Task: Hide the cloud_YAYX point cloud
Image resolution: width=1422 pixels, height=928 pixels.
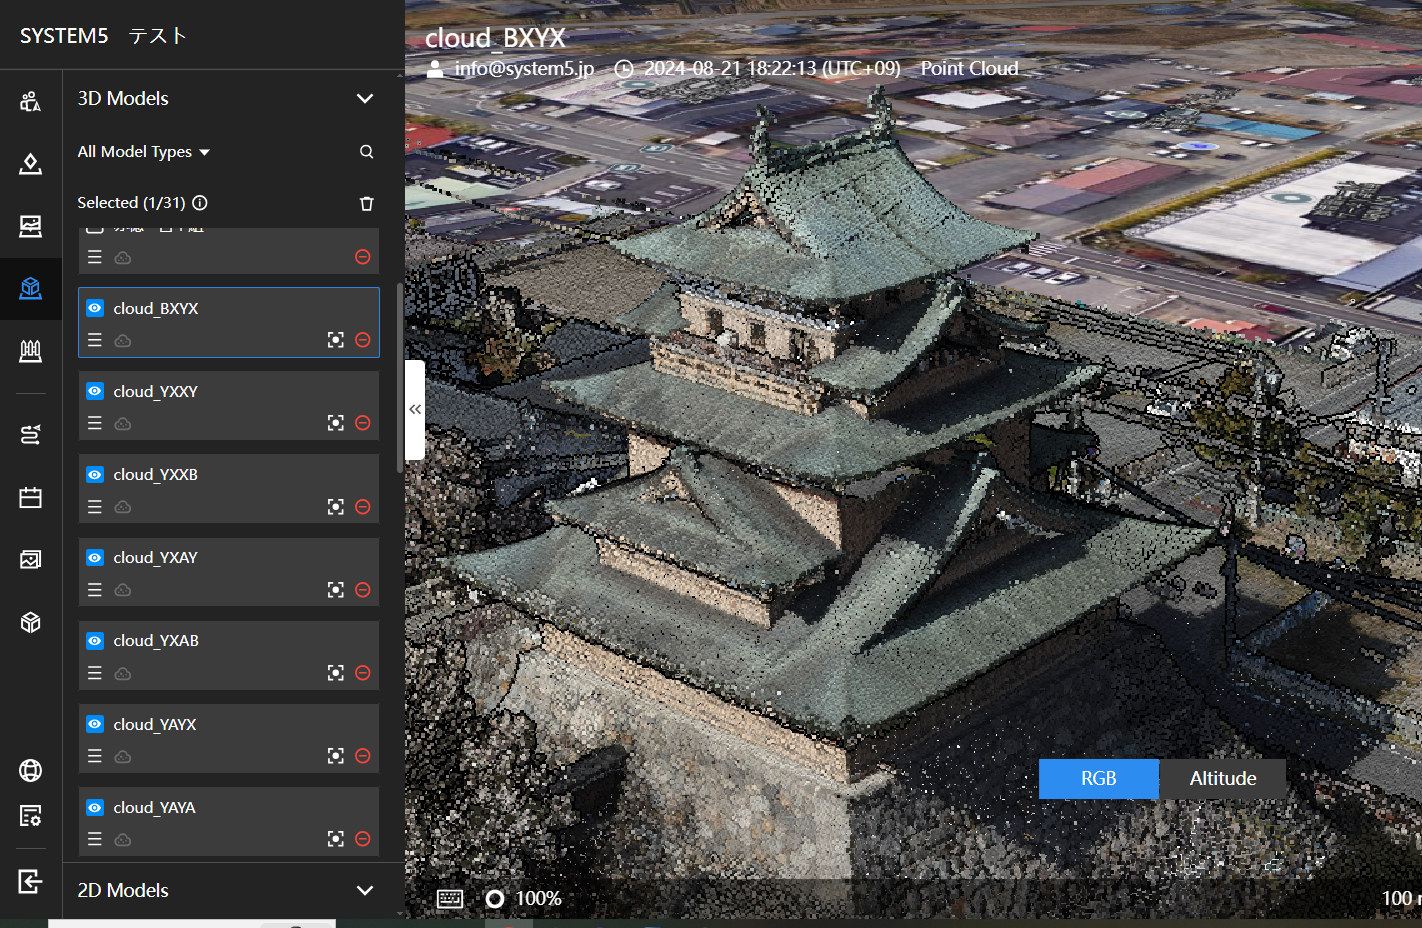Action: 95,724
